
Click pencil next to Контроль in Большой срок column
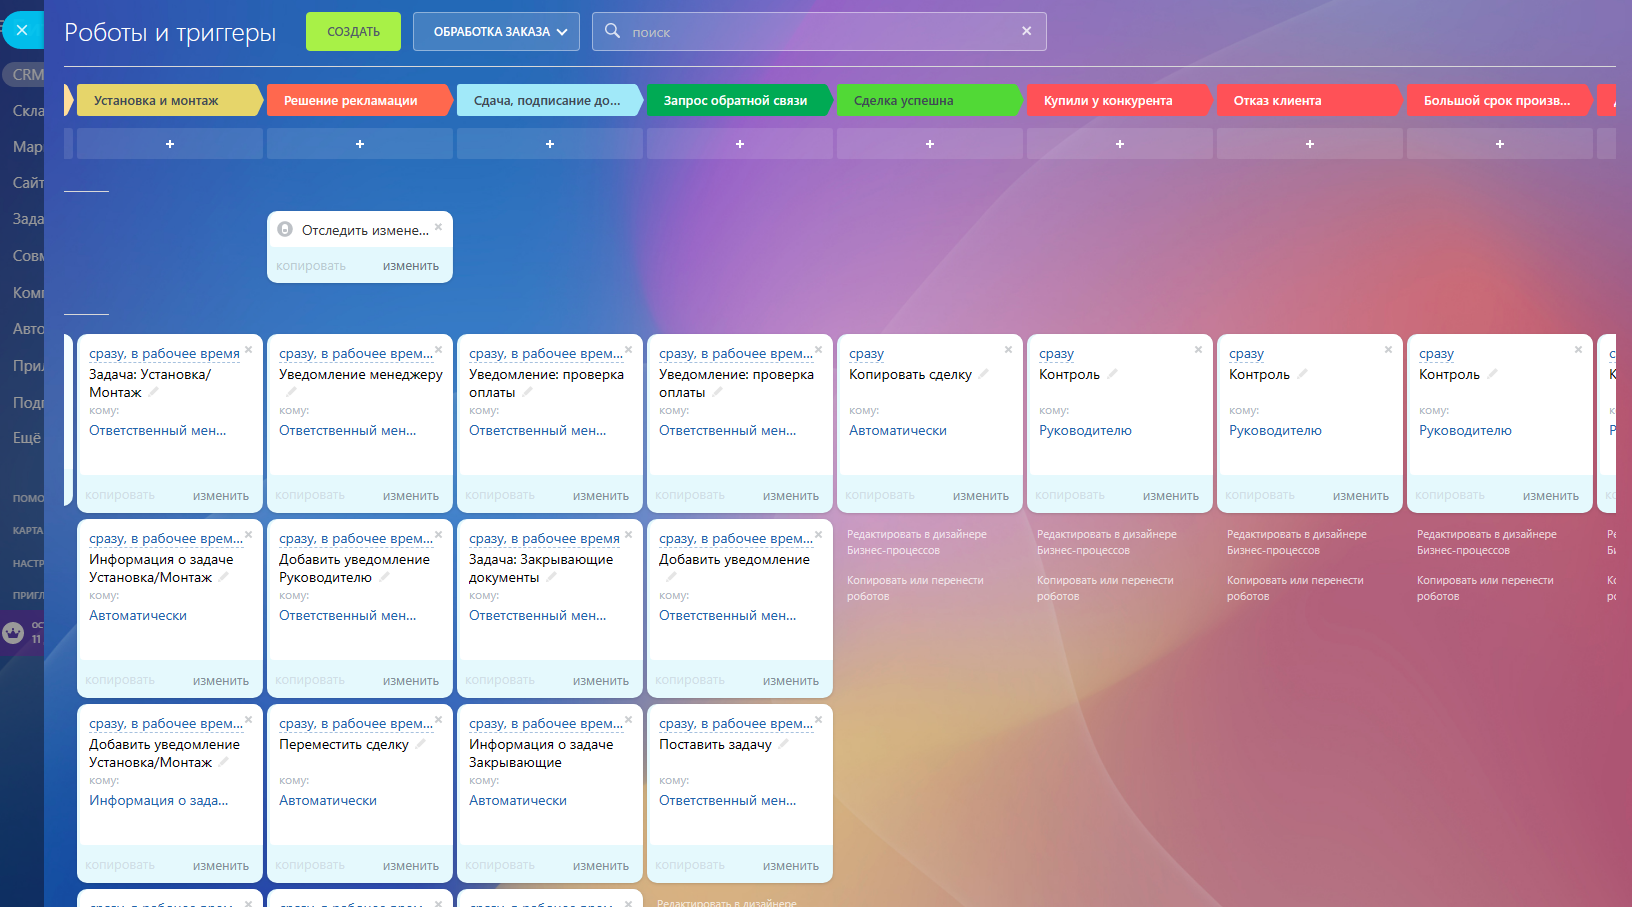pyautogui.click(x=1492, y=374)
